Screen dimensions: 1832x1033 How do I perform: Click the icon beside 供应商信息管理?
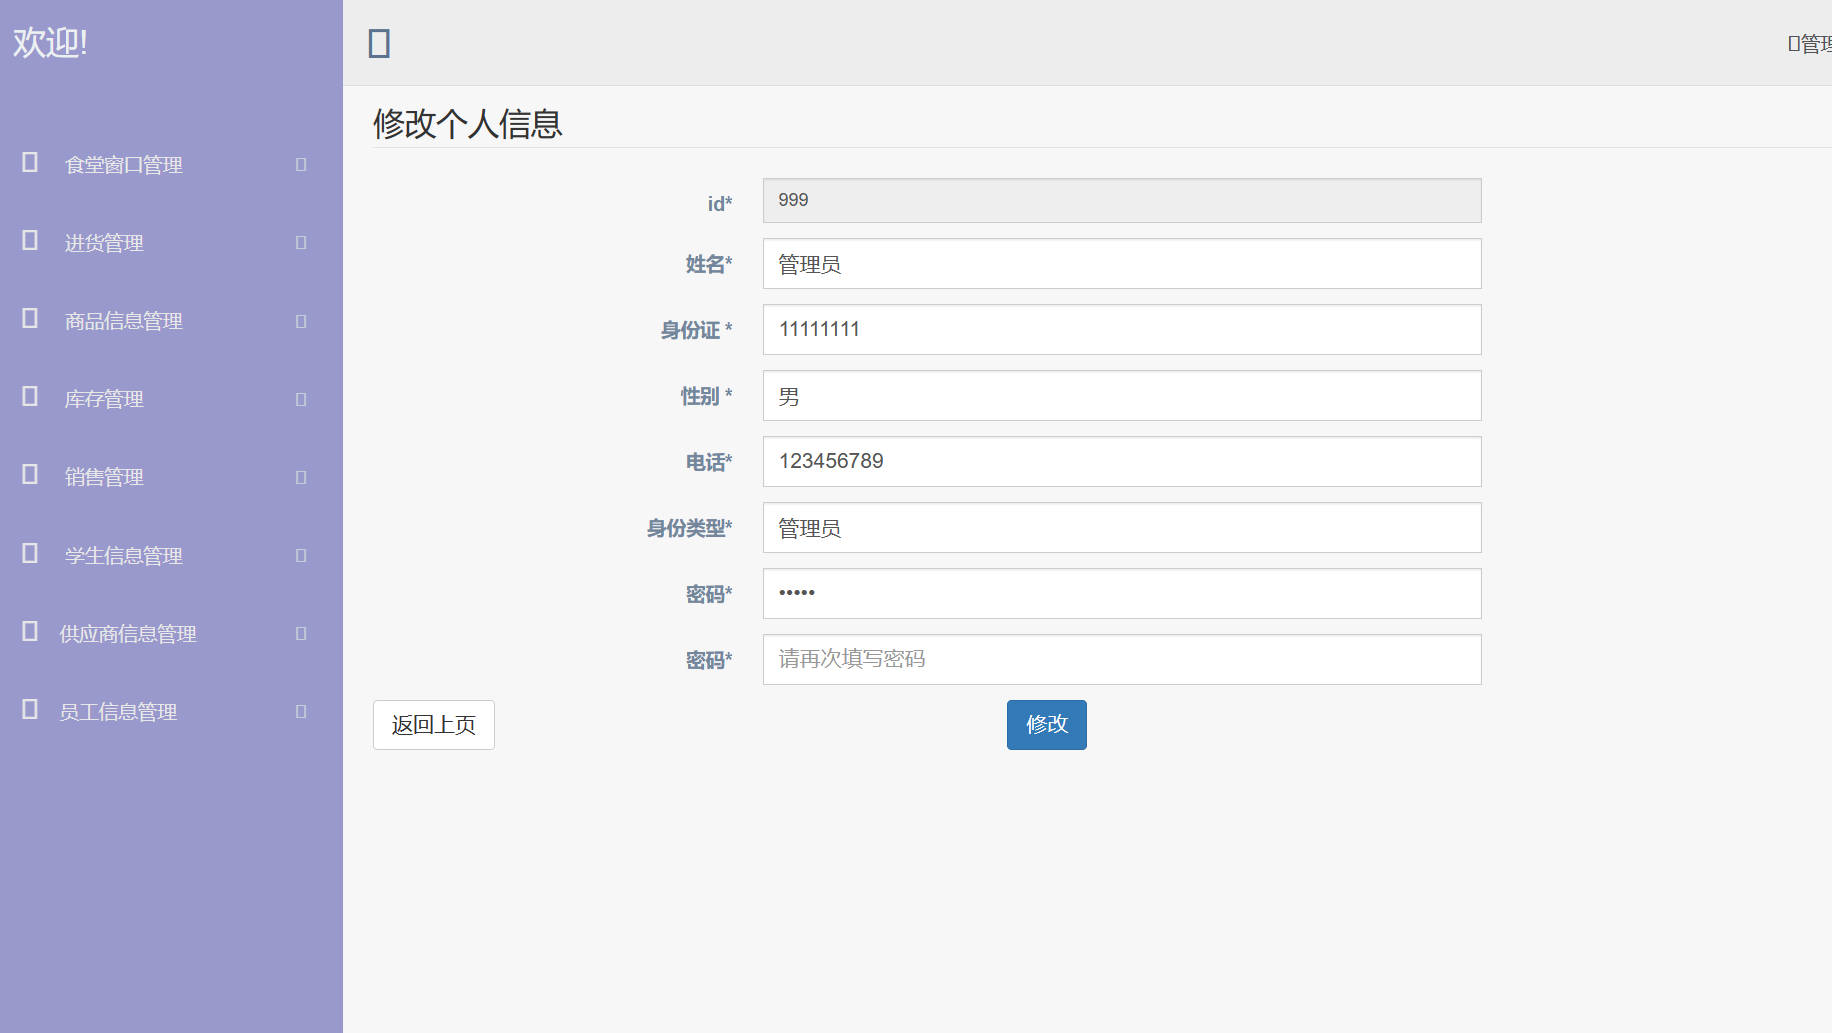(x=30, y=632)
